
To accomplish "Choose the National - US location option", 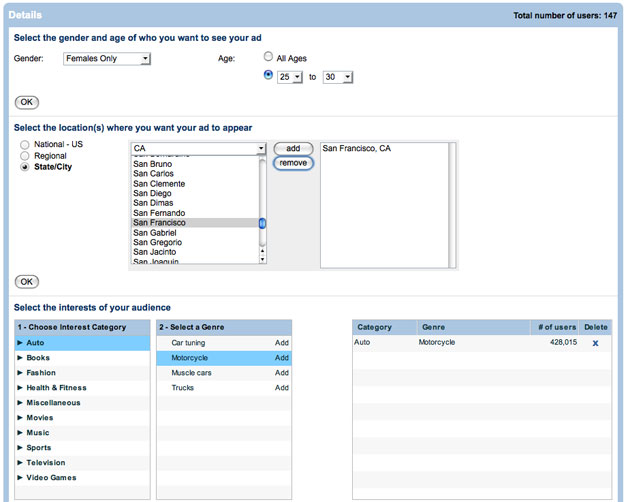I will (x=25, y=145).
